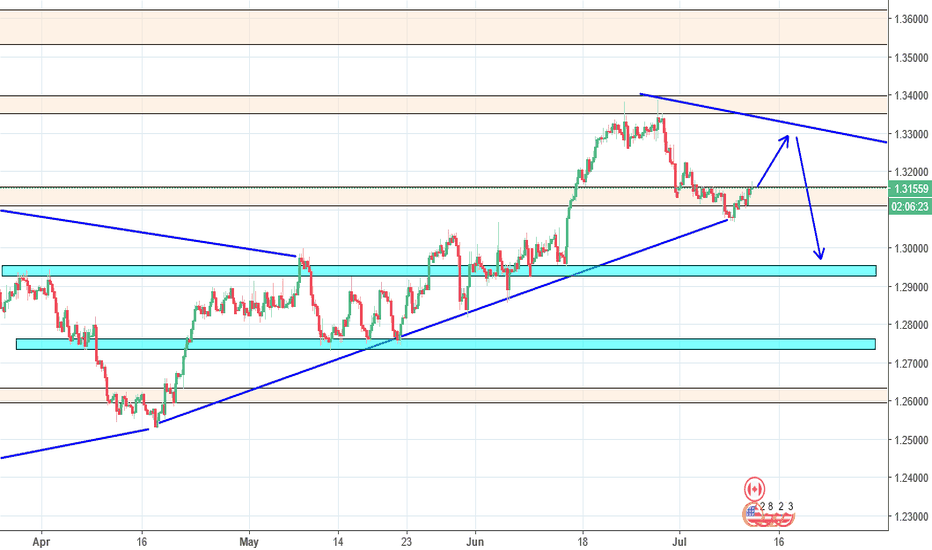
Task: Click the Jun date label on time axis
Action: coord(475,542)
